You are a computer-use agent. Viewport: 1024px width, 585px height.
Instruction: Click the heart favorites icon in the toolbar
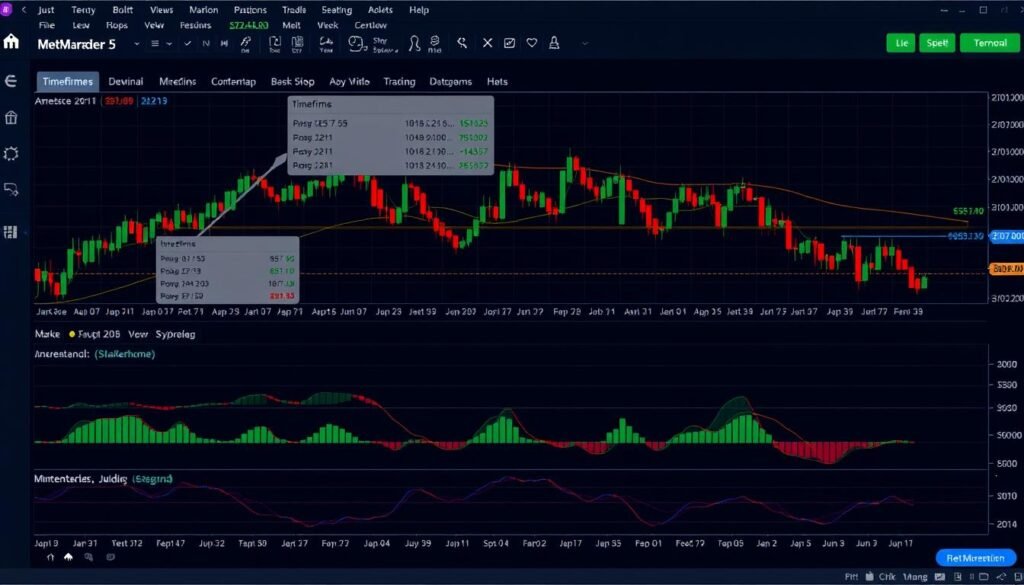(531, 43)
